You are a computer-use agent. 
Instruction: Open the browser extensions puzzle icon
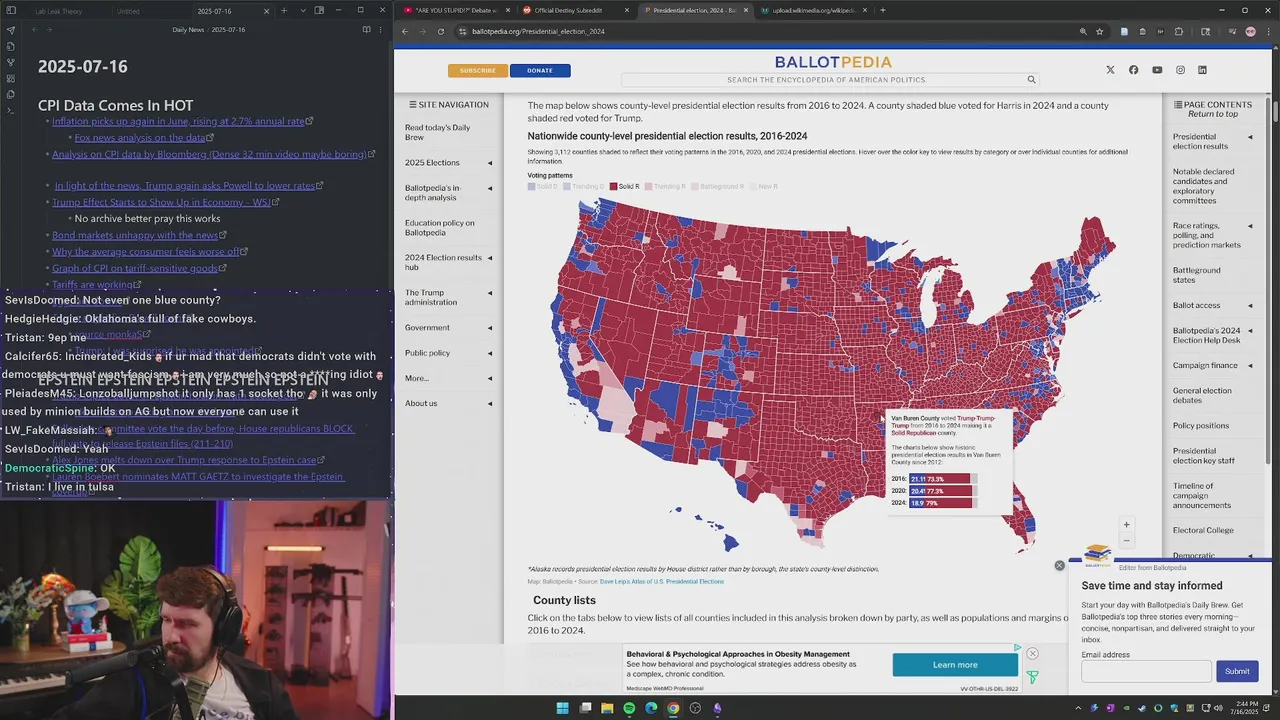1178,31
